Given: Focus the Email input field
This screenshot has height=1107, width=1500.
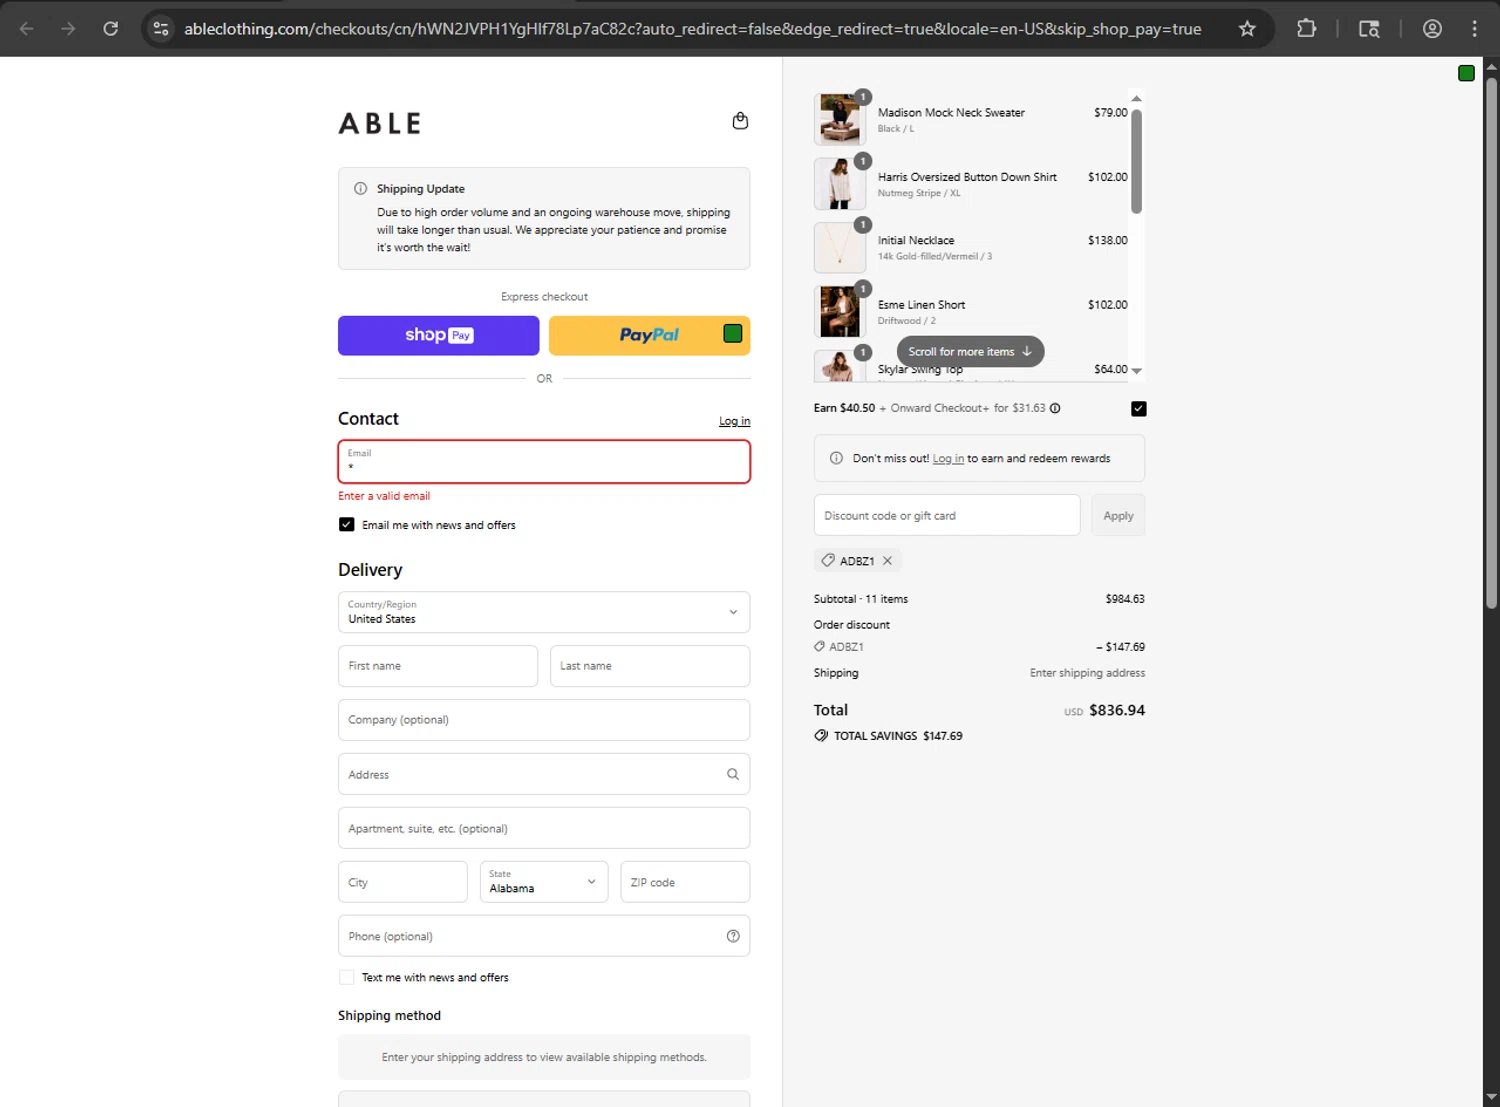Looking at the screenshot, I should (544, 461).
